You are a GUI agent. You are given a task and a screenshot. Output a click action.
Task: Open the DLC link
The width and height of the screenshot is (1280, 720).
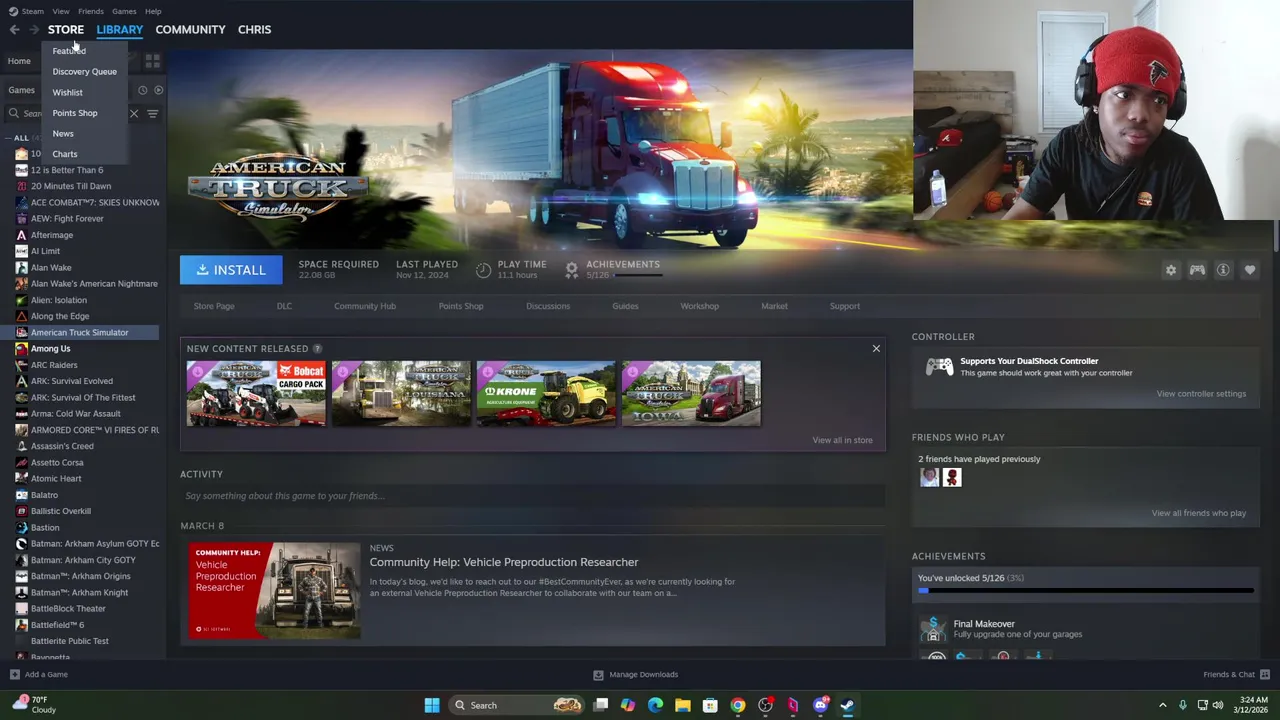coord(284,306)
